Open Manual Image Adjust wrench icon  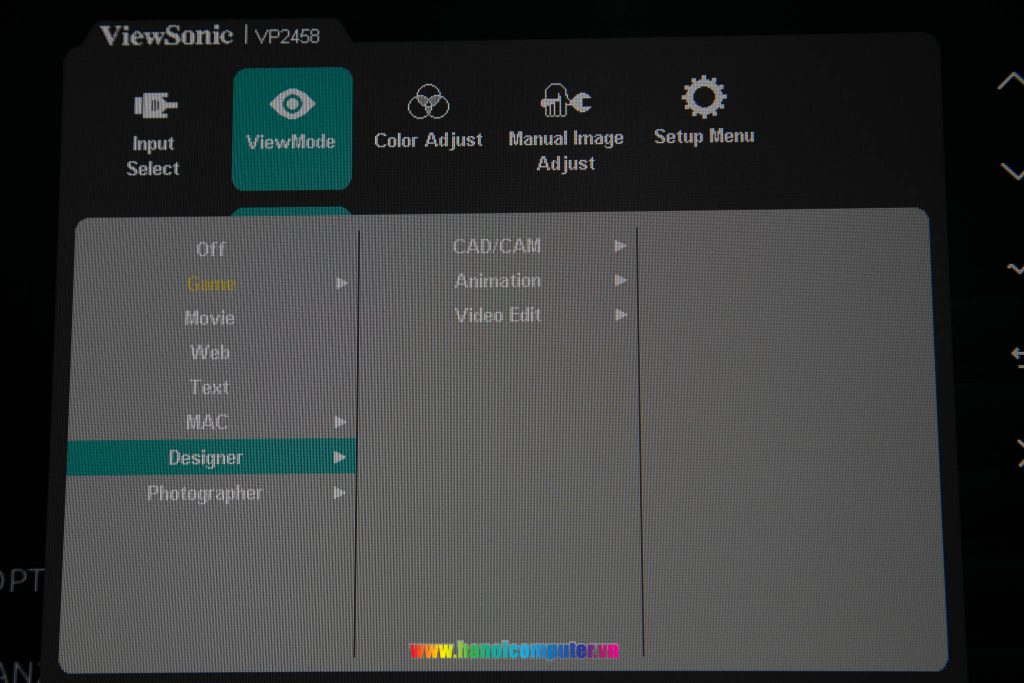(566, 100)
